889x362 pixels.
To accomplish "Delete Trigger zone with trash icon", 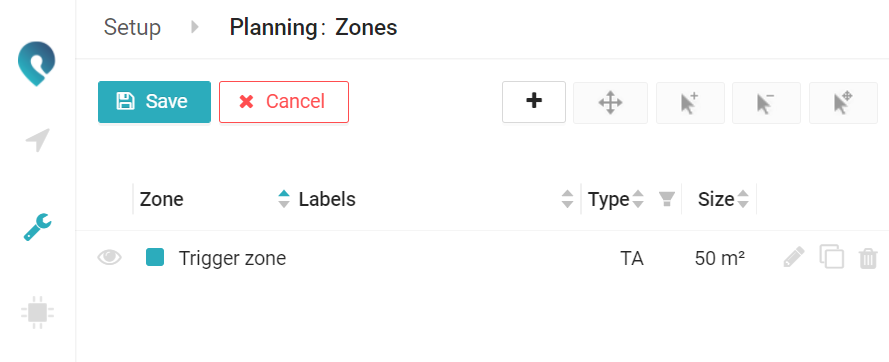I will [x=868, y=258].
